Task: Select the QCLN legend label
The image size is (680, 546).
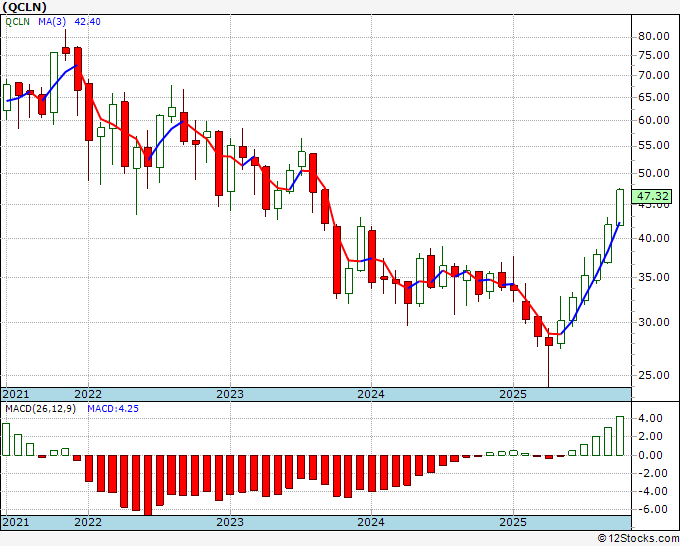Action: coord(17,22)
